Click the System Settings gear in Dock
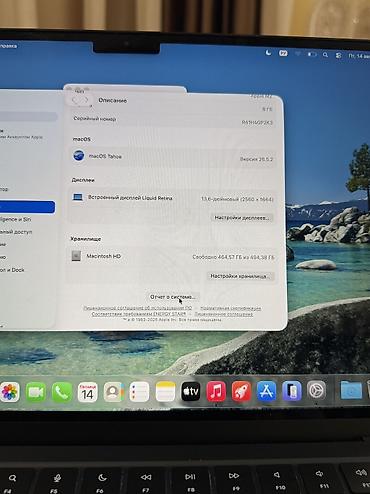 (316, 390)
